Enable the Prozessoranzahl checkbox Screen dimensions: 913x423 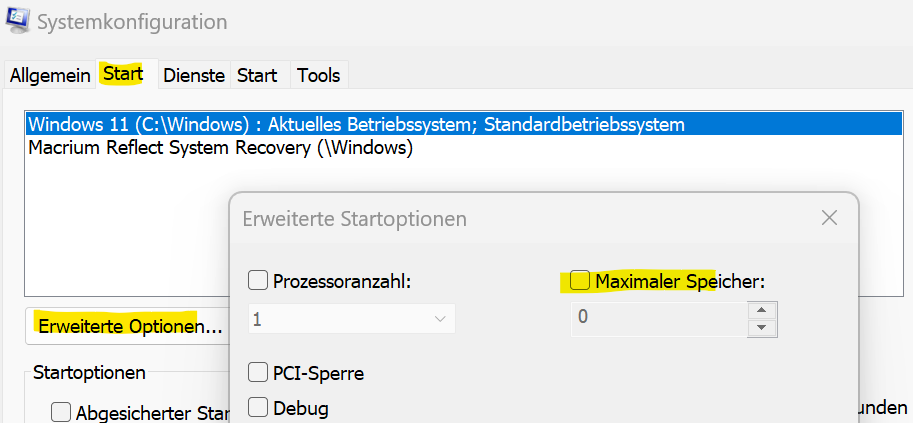[258, 281]
